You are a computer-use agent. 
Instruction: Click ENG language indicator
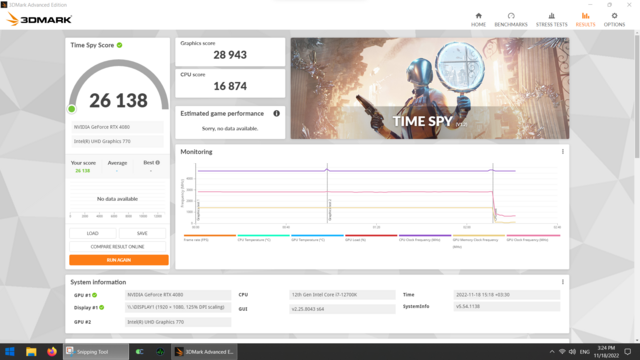(584, 351)
